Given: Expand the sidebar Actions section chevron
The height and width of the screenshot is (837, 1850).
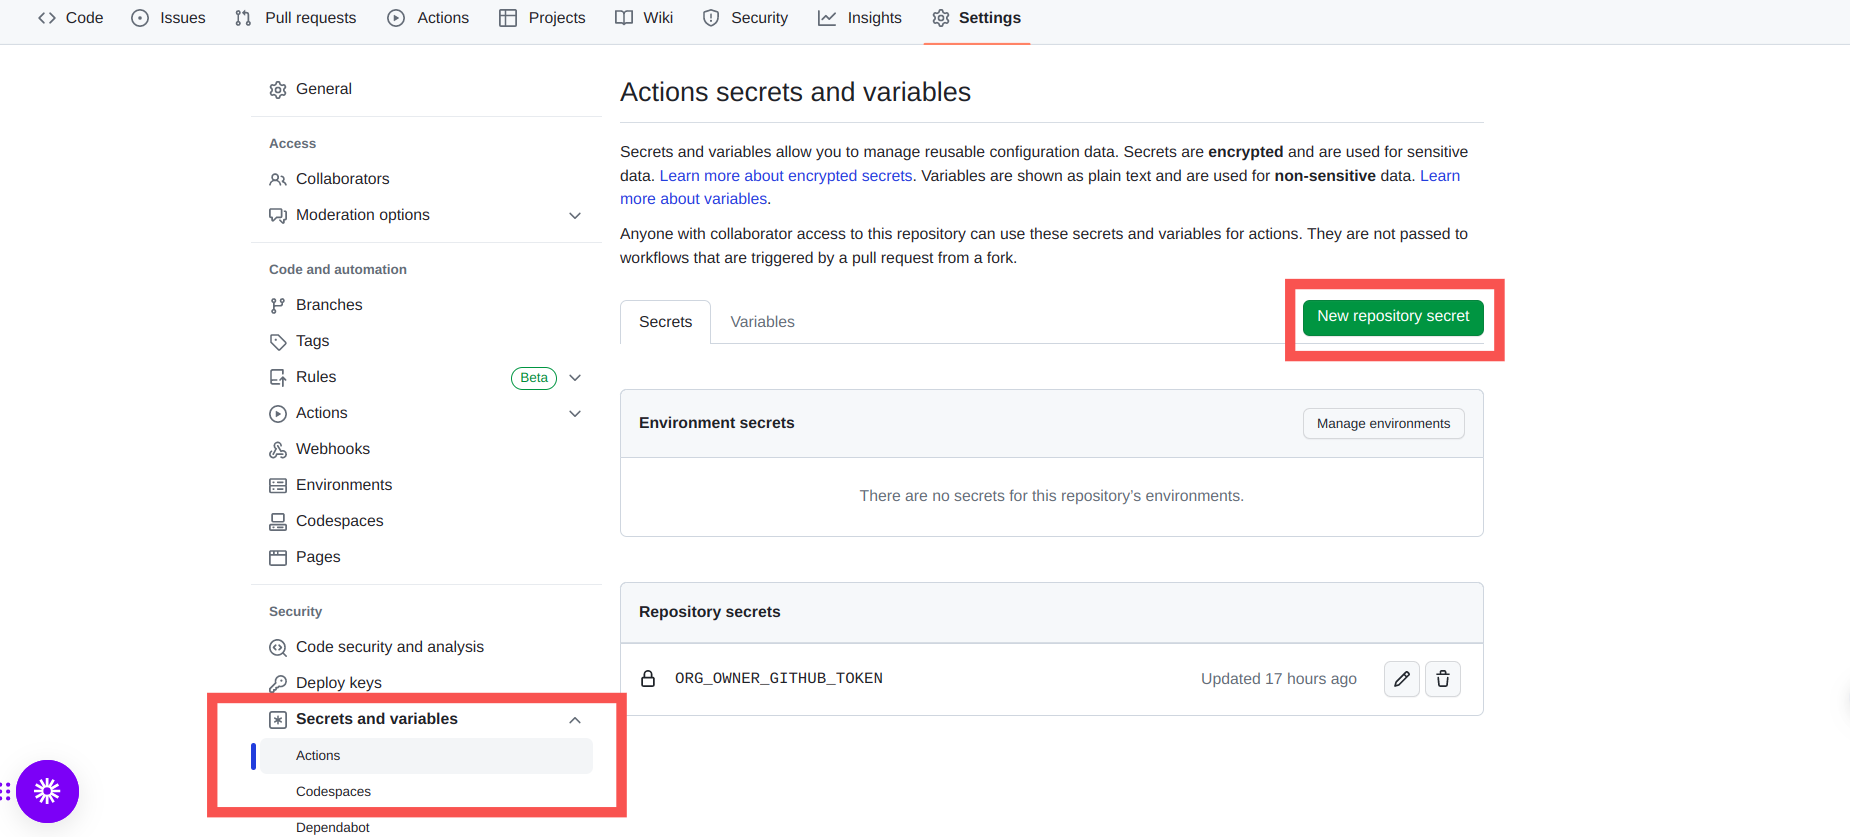Looking at the screenshot, I should point(575,414).
